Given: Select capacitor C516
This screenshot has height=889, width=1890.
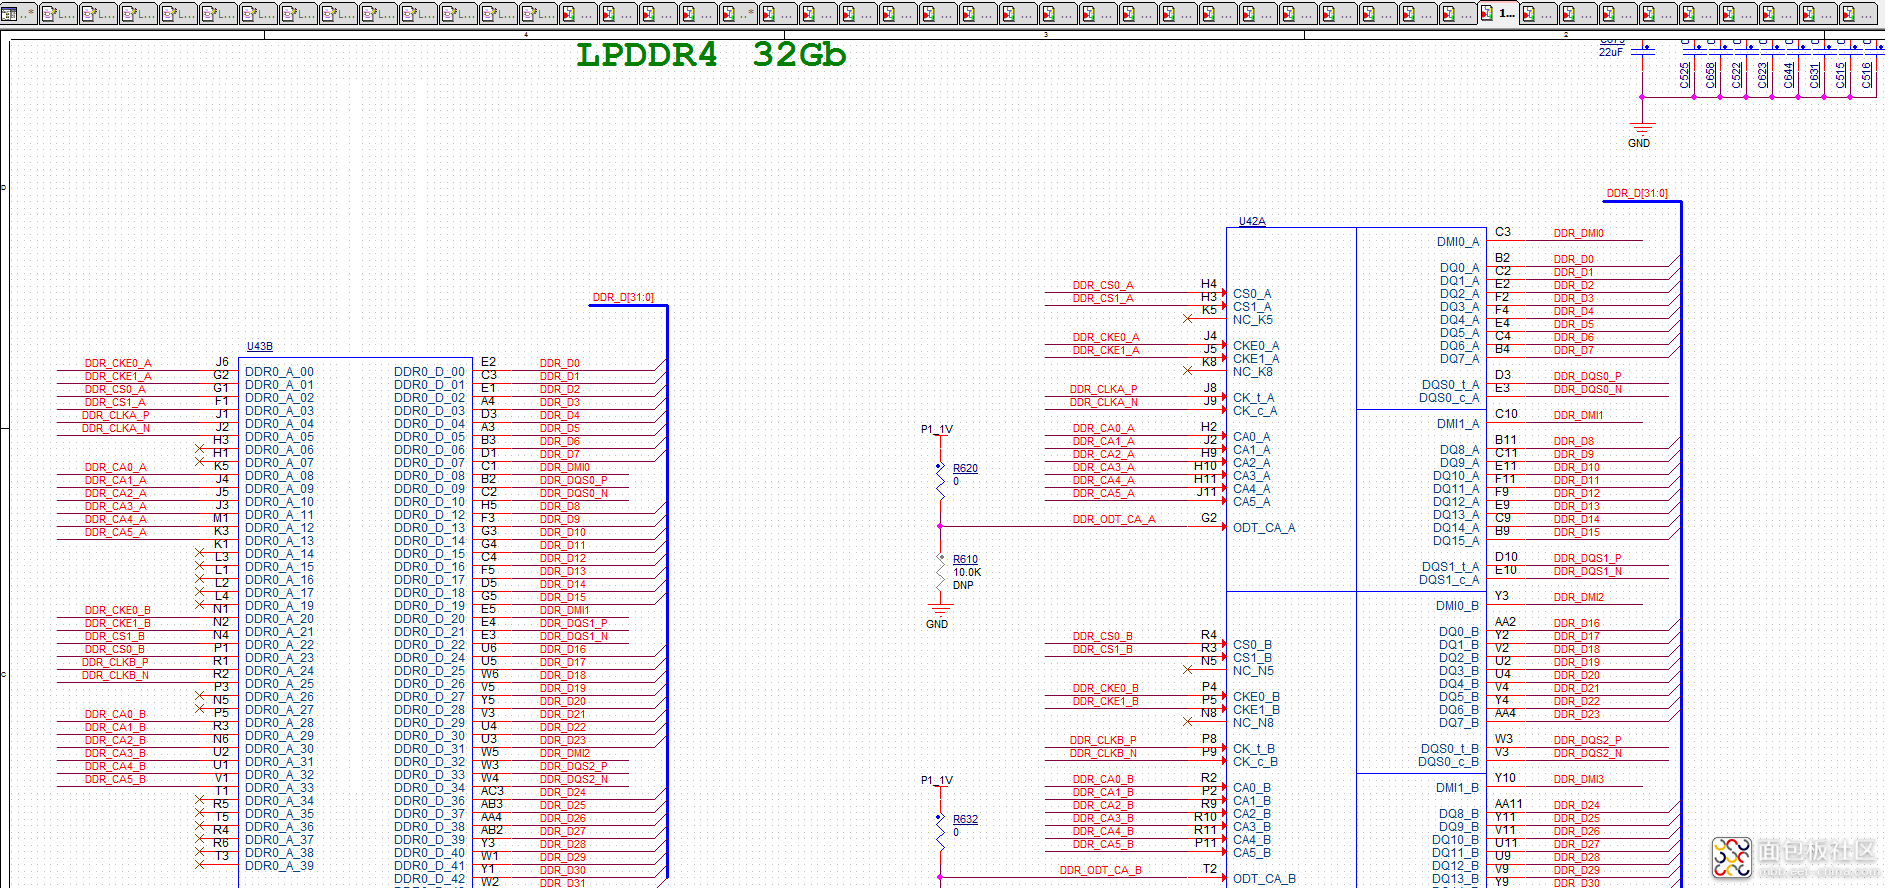Looking at the screenshot, I should (x=1867, y=75).
